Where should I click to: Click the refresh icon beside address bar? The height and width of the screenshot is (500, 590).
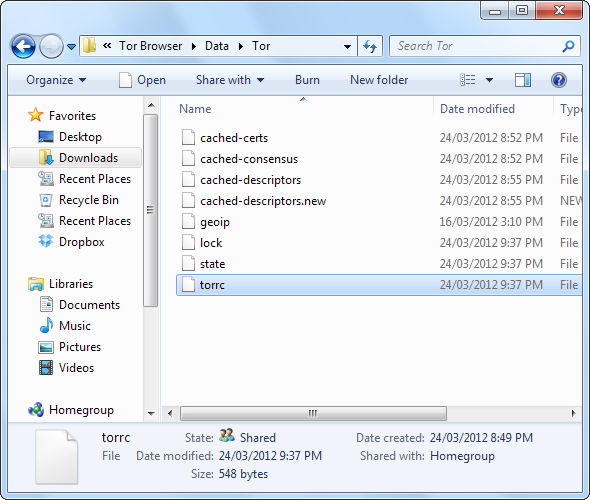coord(370,46)
